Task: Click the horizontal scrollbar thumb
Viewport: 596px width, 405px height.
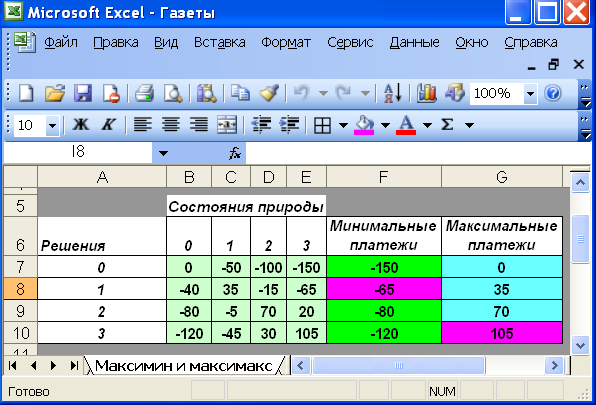Action: [399, 366]
